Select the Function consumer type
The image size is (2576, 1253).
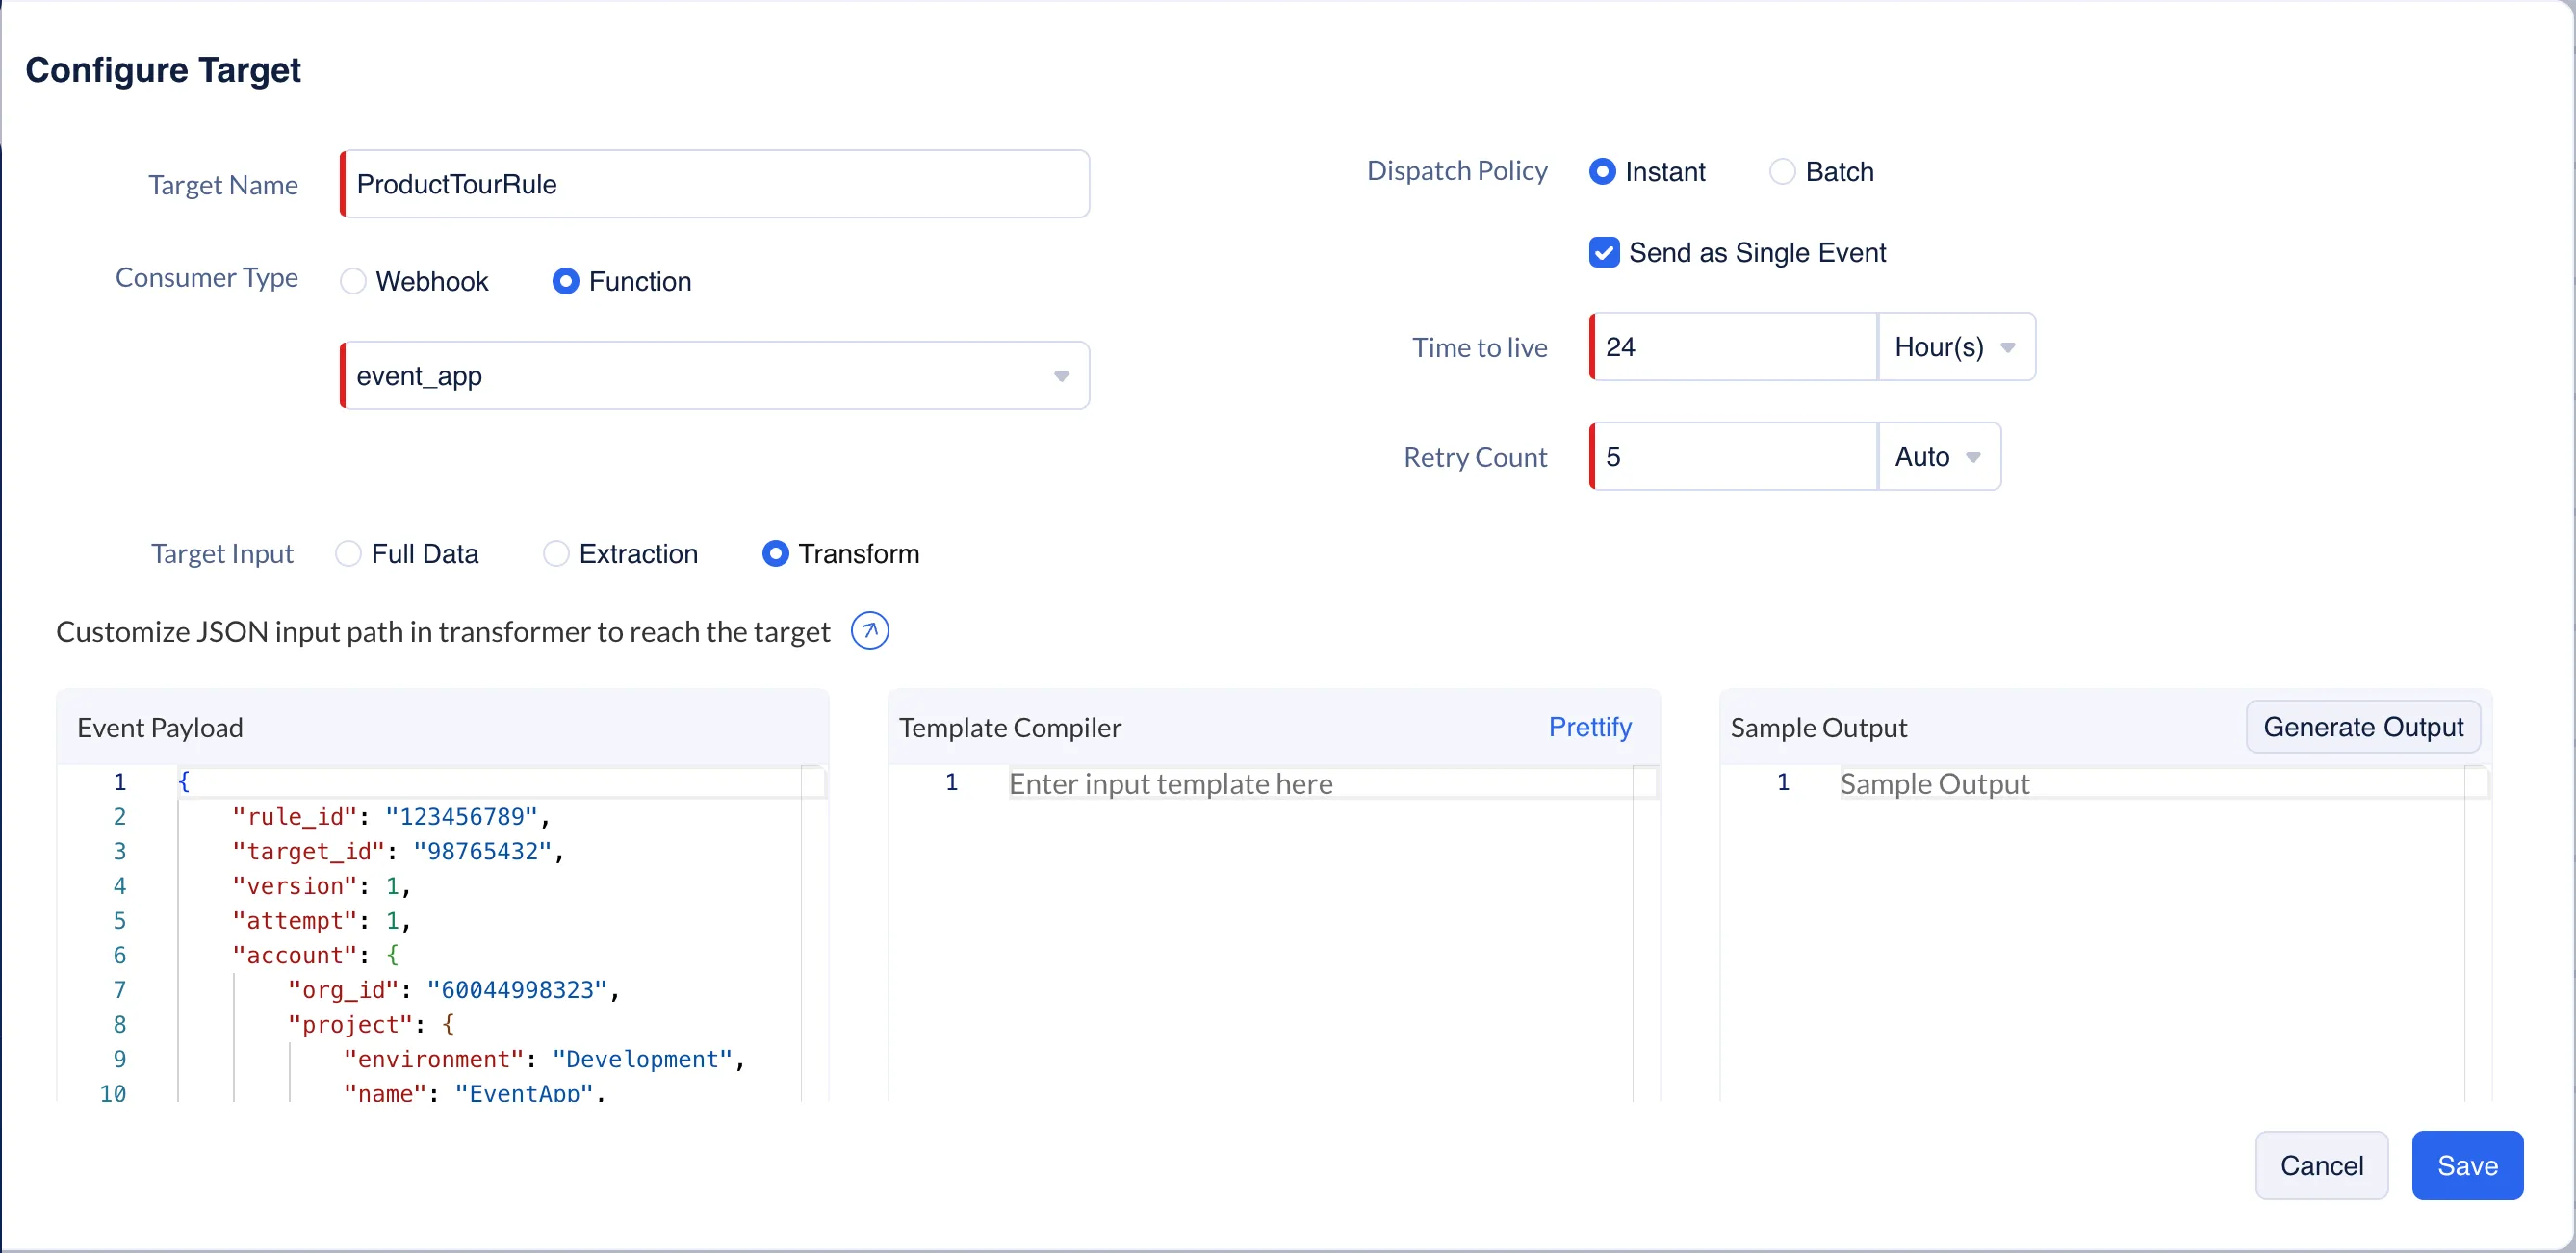565,282
